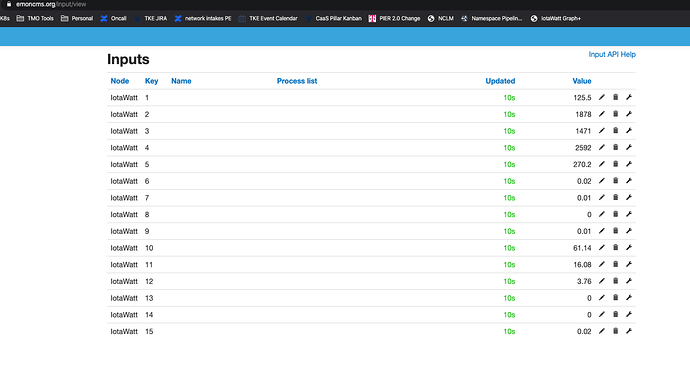The height and width of the screenshot is (367, 690).
Task: Edit the key 3 input with value 1471
Action: 602,131
